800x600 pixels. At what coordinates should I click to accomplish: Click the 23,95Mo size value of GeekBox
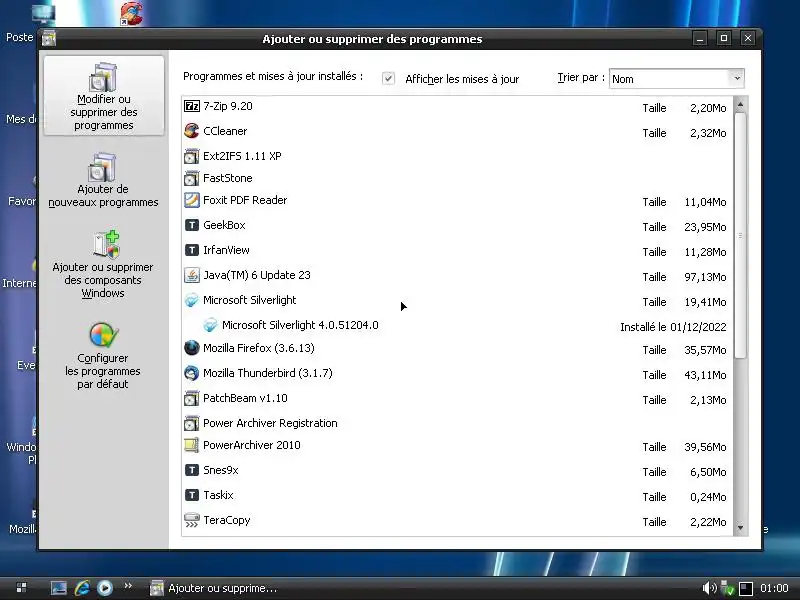[705, 227]
